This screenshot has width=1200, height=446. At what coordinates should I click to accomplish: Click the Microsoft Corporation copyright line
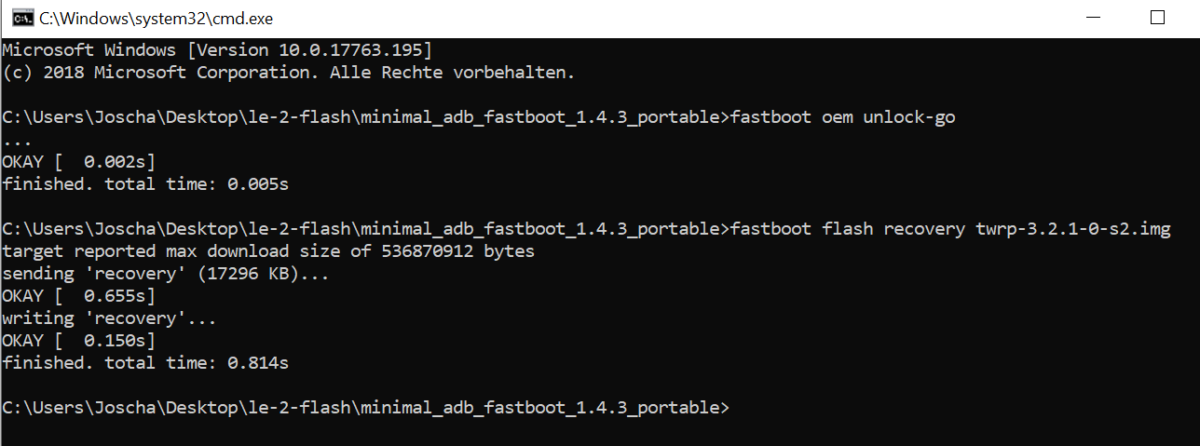click(289, 73)
